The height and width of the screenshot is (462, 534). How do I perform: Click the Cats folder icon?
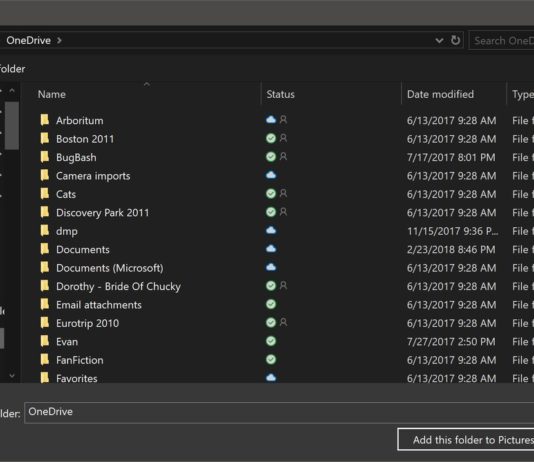45,193
